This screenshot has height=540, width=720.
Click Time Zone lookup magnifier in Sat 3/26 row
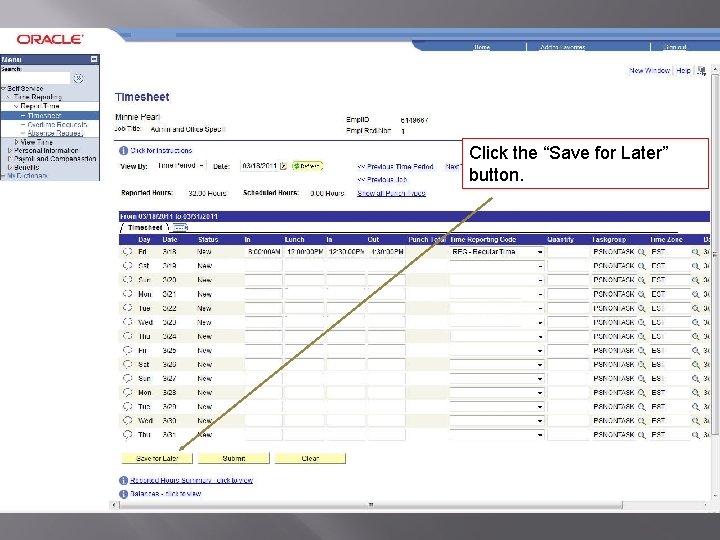click(696, 365)
